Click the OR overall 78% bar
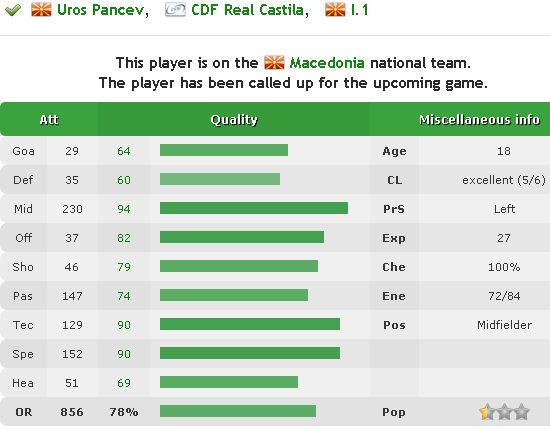The image size is (550, 431). [238, 411]
